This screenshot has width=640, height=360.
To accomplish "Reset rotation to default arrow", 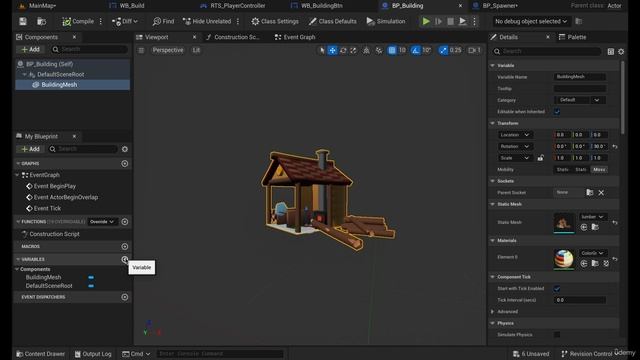I will click(615, 146).
